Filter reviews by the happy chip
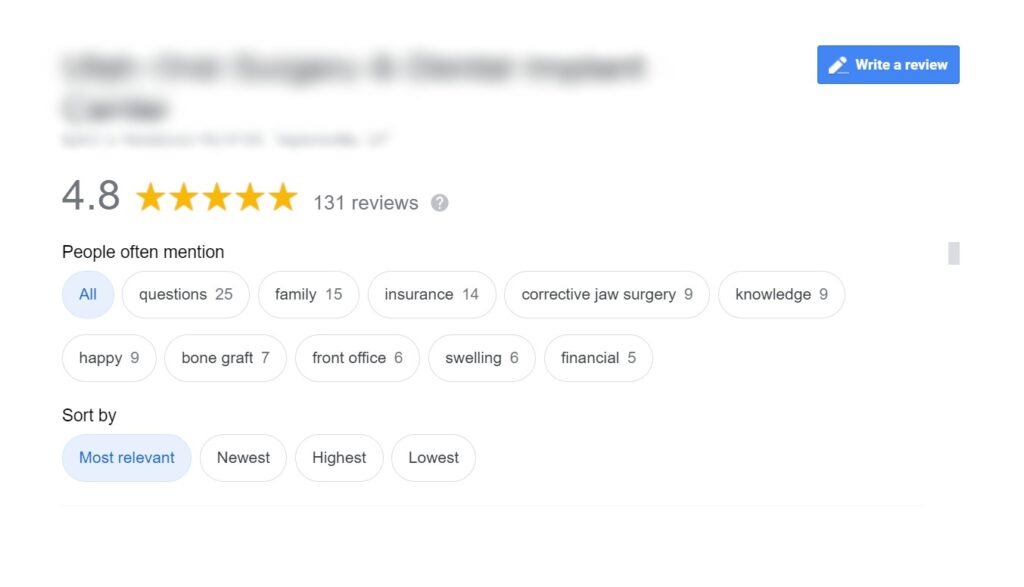 [109, 358]
